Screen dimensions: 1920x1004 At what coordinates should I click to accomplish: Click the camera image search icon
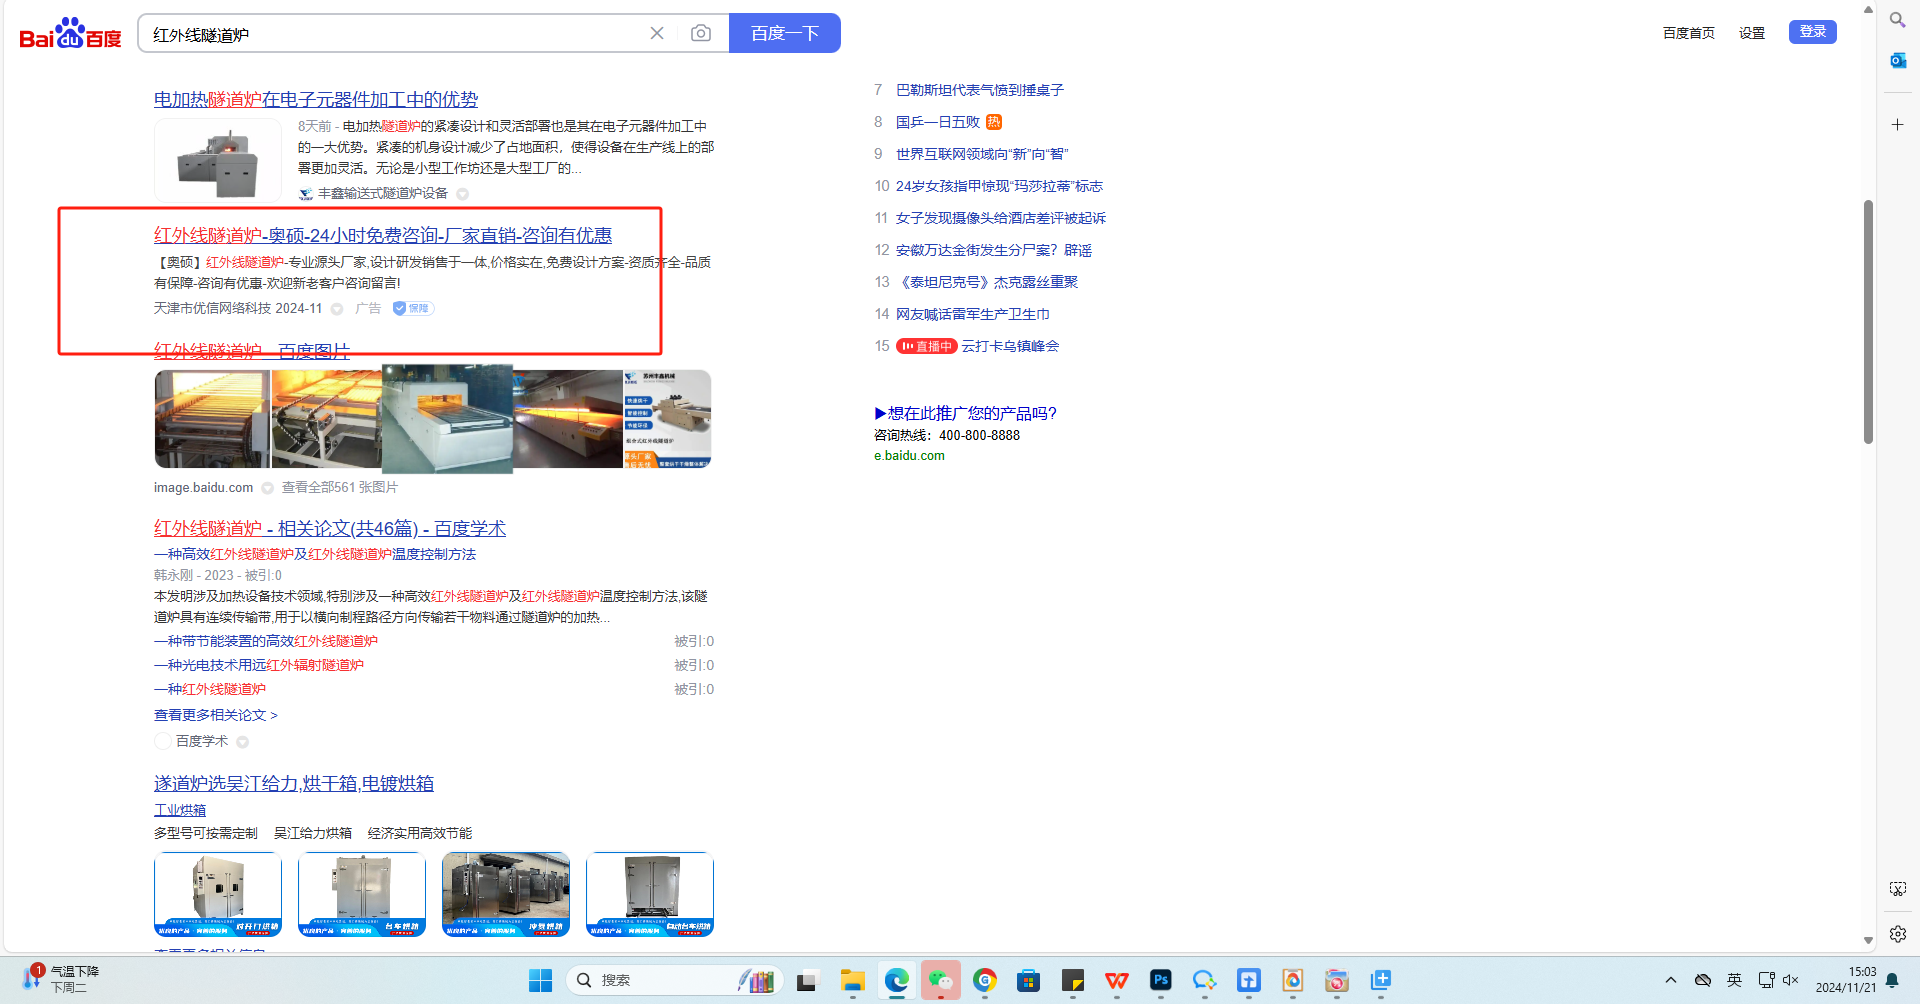click(701, 33)
